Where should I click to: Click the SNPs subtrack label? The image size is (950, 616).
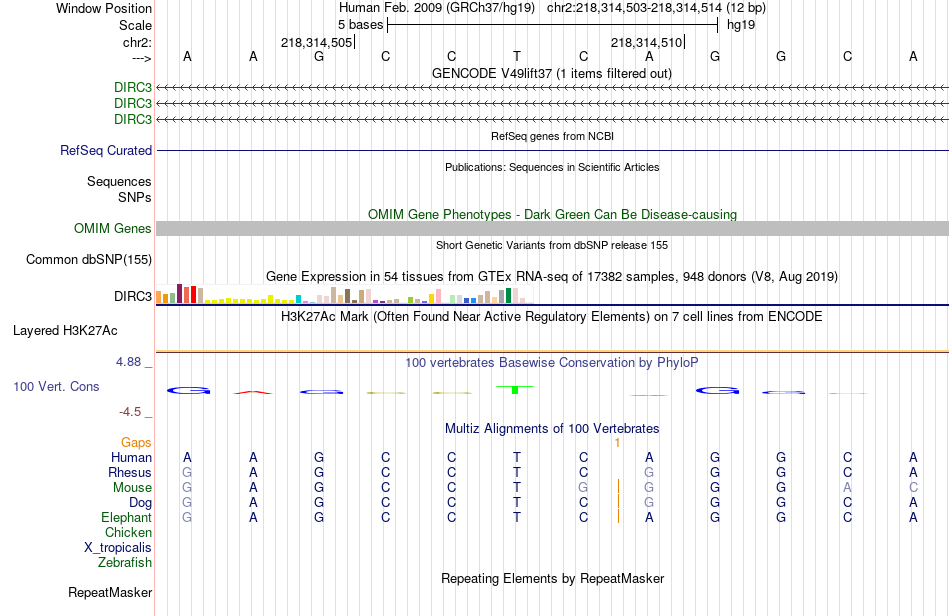click(x=135, y=197)
